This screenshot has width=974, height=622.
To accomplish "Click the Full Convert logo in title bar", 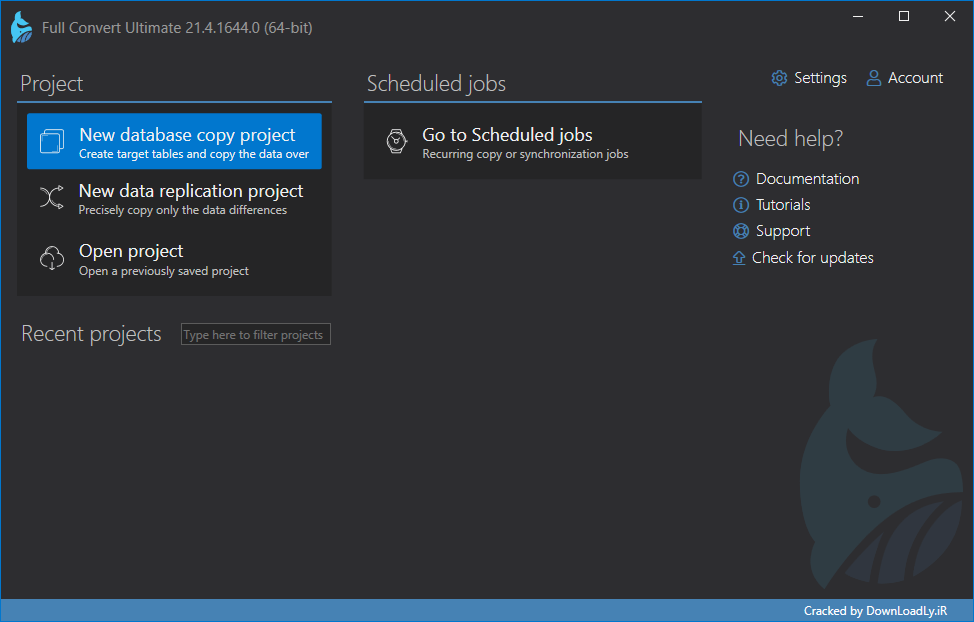I will pos(22,28).
